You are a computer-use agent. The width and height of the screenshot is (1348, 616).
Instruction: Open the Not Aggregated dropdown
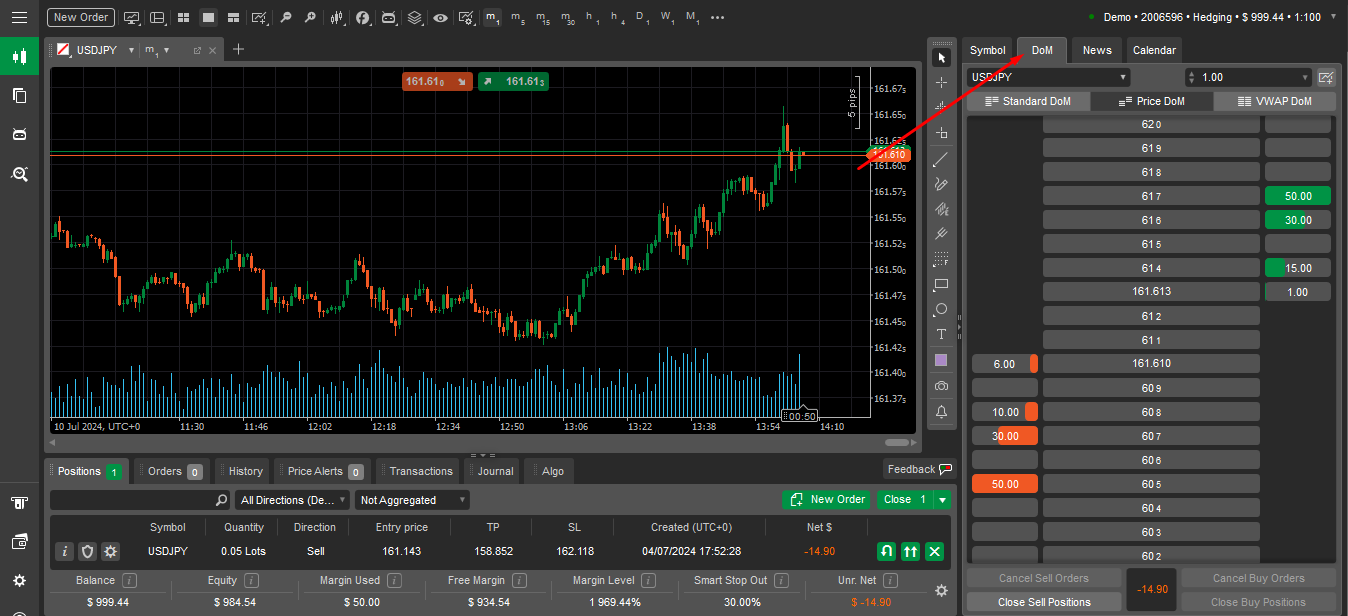click(x=411, y=499)
